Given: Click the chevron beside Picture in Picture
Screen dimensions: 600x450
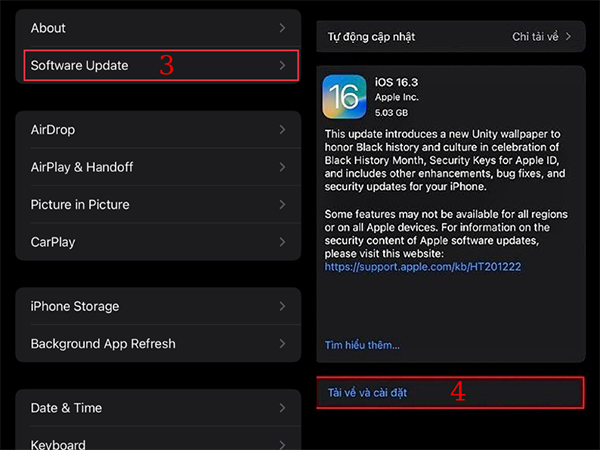Looking at the screenshot, I should [282, 205].
